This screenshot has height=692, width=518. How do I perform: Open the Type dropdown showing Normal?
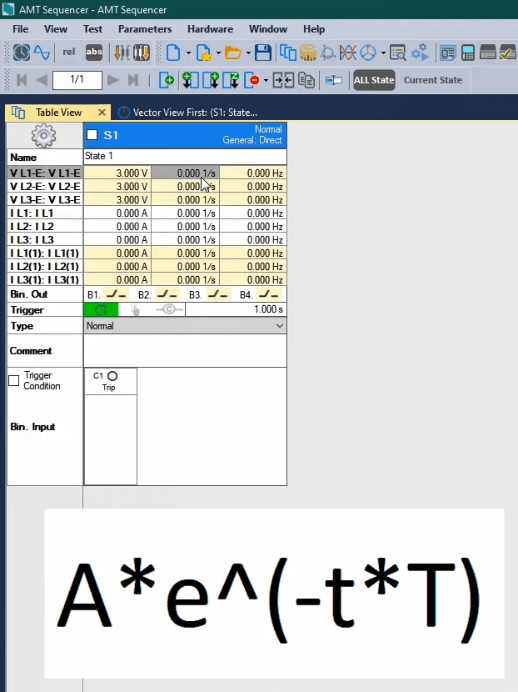185,326
